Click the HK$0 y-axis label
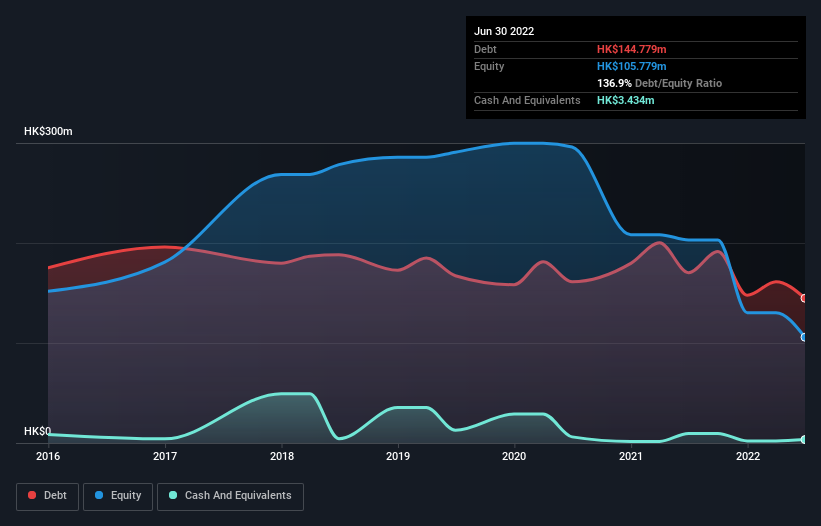Screen dimensions: 821x526 pos(38,431)
